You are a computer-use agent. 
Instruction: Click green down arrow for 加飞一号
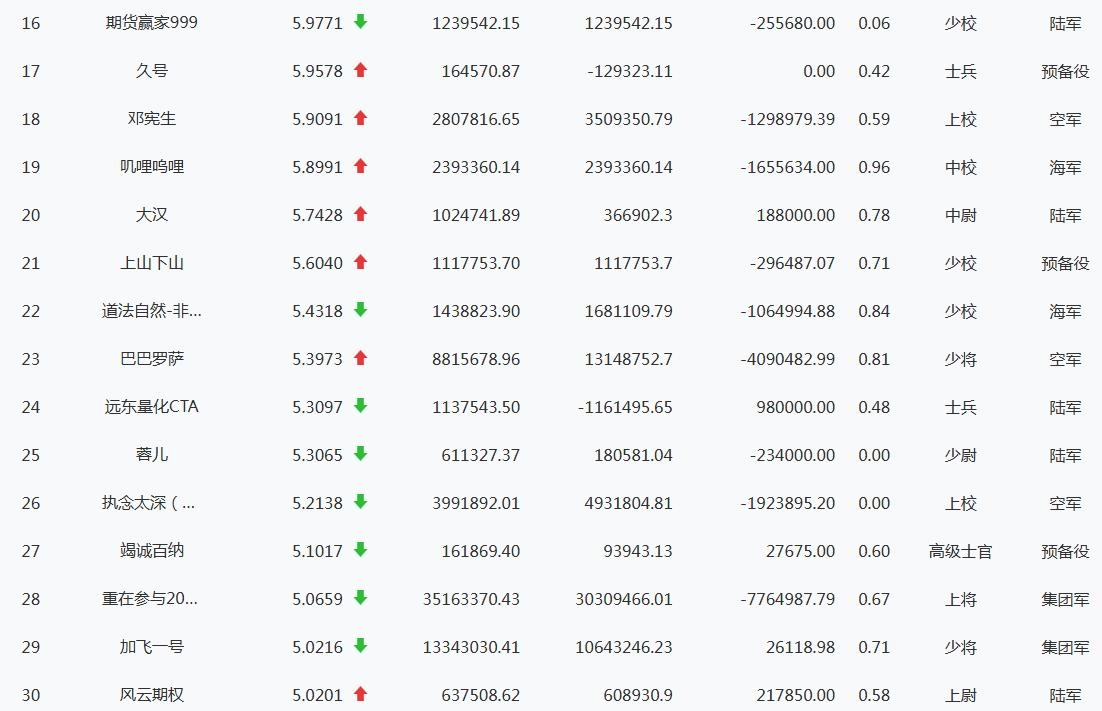point(360,646)
